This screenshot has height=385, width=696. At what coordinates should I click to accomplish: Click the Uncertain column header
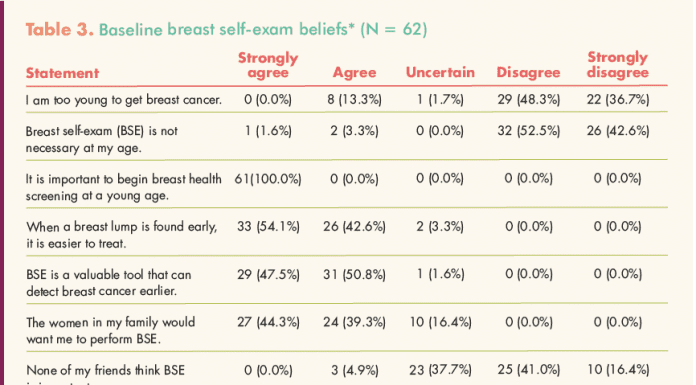[440, 72]
